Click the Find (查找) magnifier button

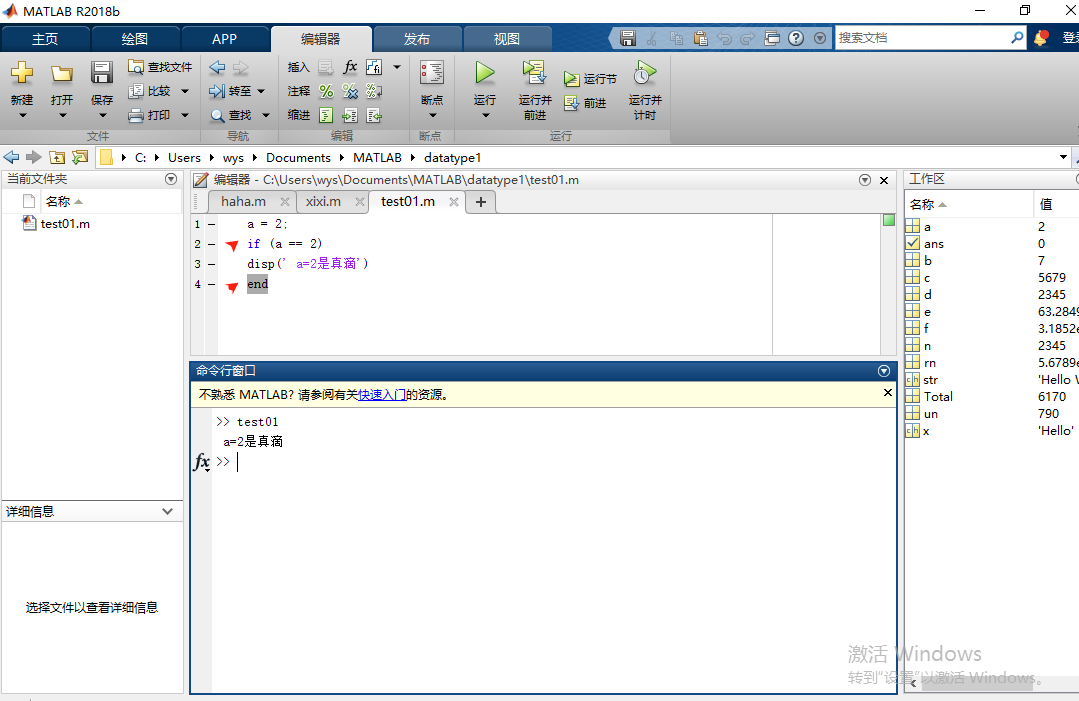coord(231,115)
